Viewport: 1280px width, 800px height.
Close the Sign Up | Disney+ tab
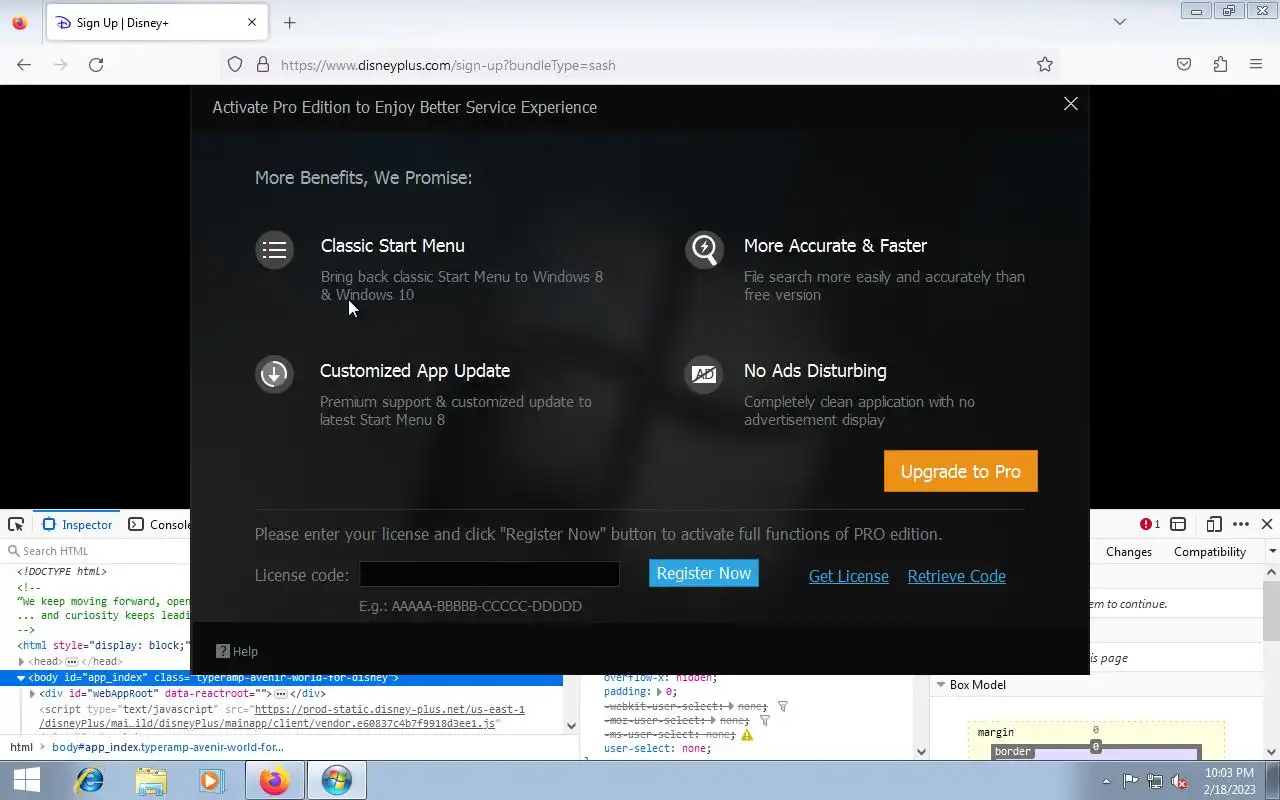[252, 22]
